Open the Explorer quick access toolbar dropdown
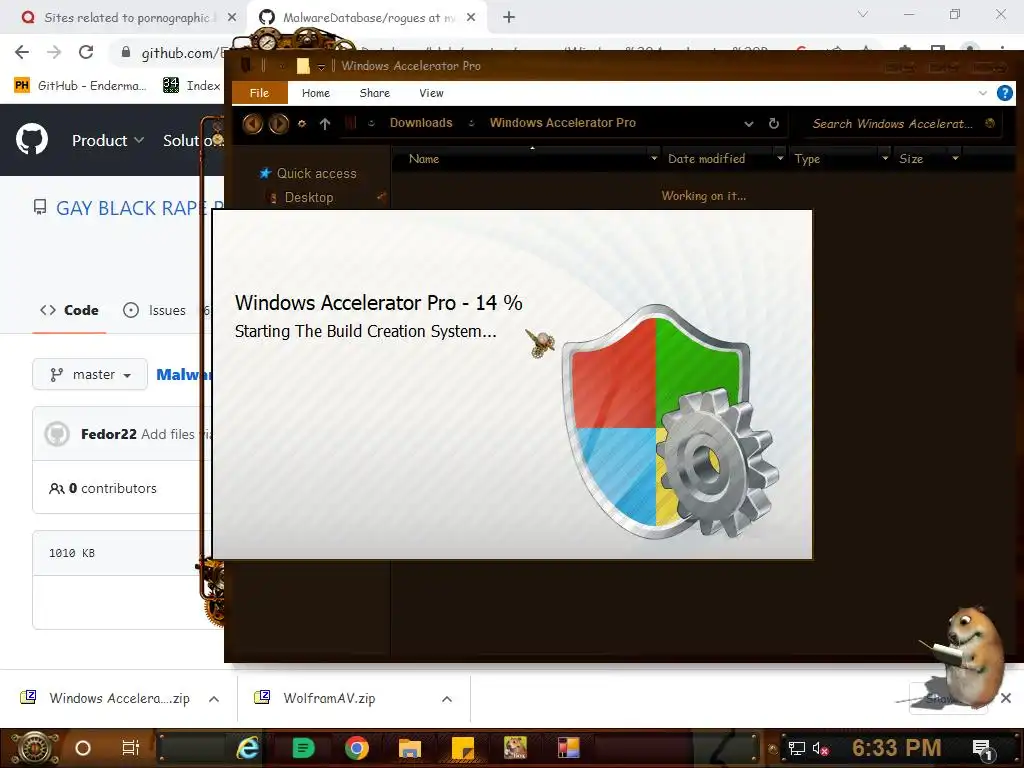Viewport: 1024px width, 768px height. [321, 67]
